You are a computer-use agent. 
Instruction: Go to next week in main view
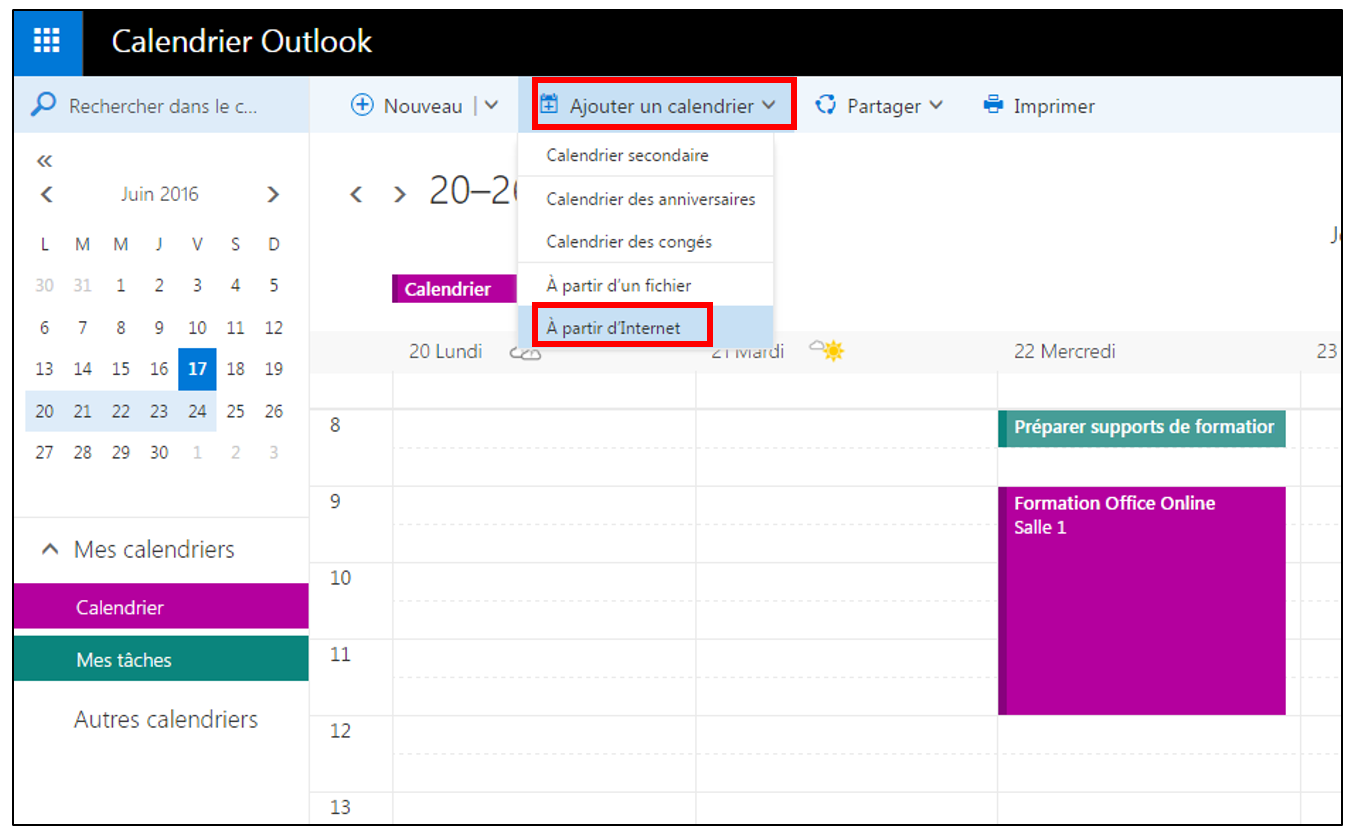[x=400, y=194]
